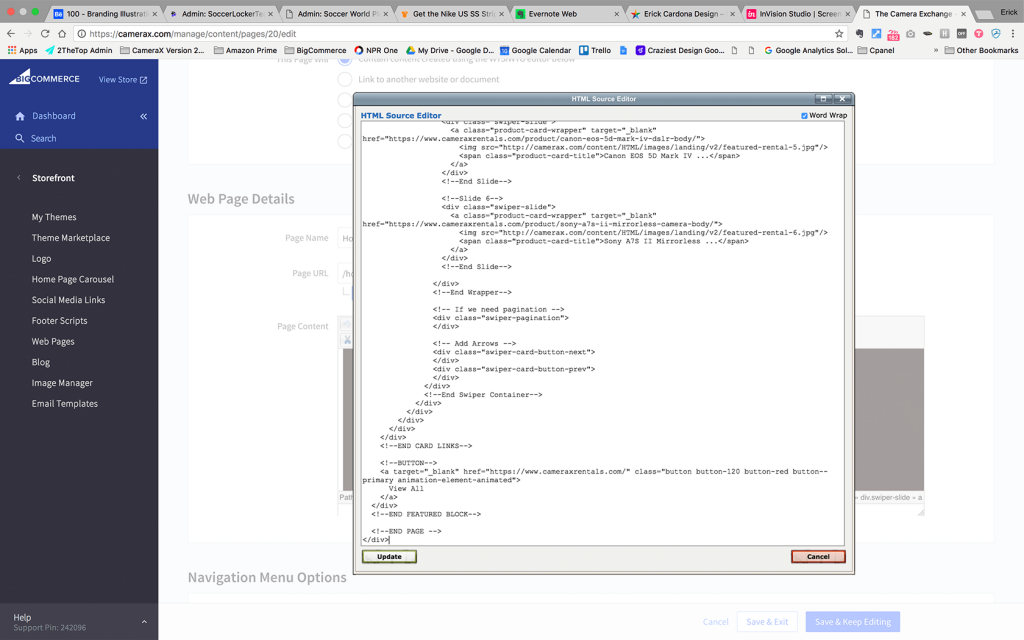This screenshot has width=1024, height=640.
Task: Open the CameraX Version 2 bookmark folder
Action: pos(162,50)
